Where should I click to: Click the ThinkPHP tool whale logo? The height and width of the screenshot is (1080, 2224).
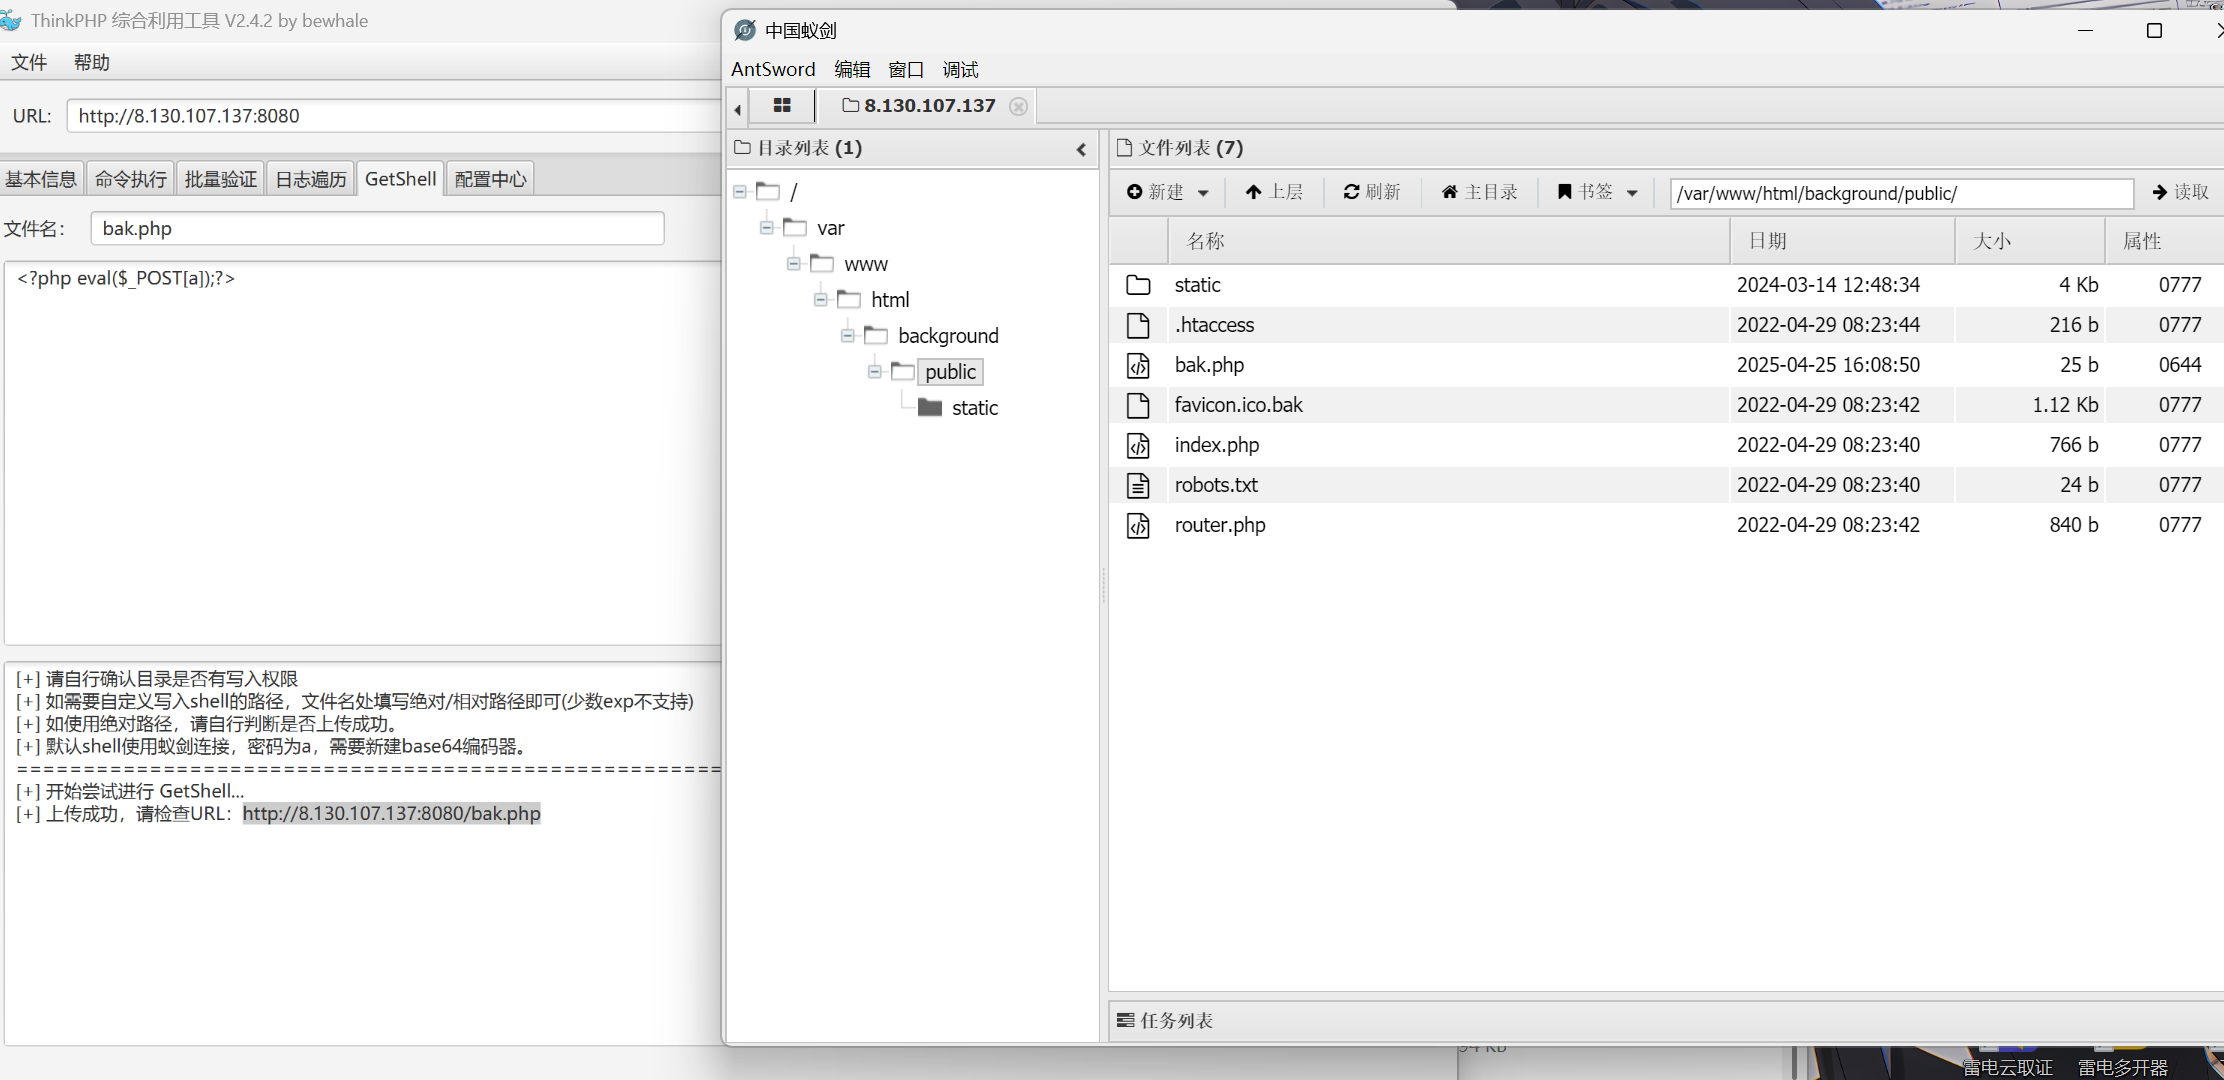pos(11,20)
